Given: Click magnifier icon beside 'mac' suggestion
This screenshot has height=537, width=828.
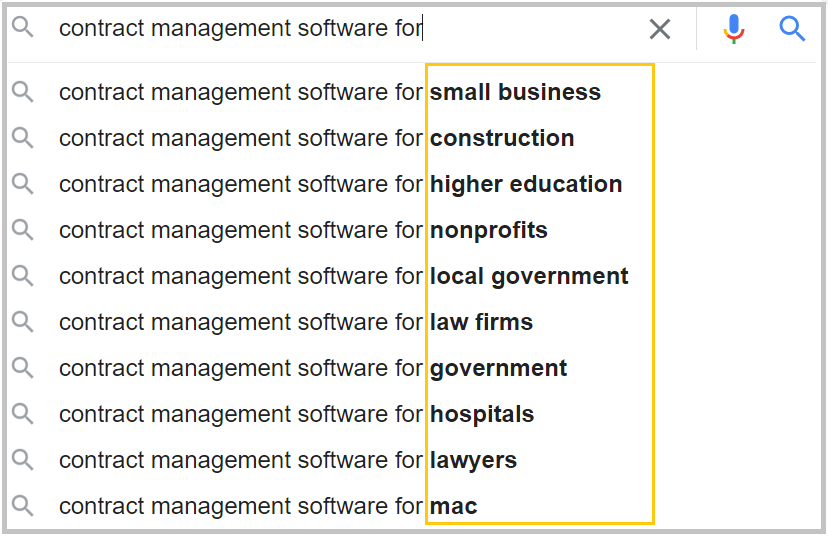Looking at the screenshot, I should 23,506.
